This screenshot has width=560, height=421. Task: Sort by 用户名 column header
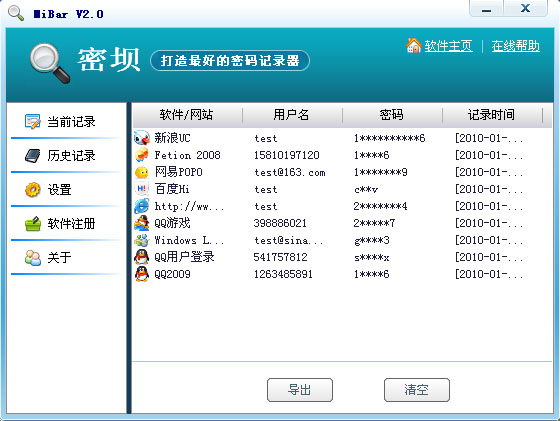point(292,115)
